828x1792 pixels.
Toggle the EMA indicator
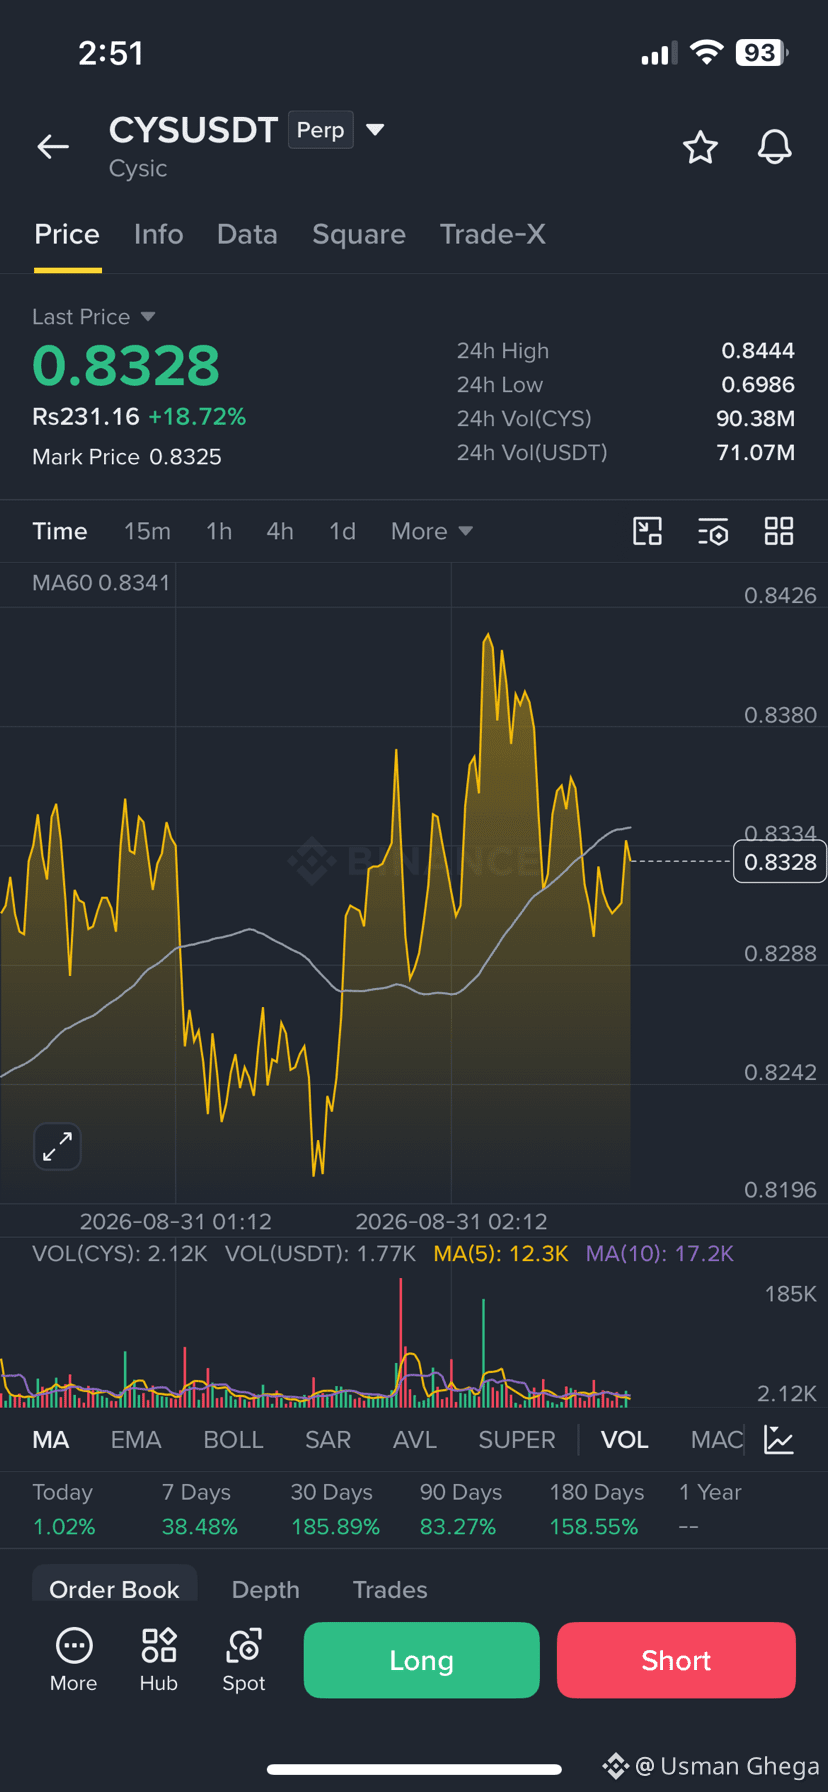tap(136, 1440)
